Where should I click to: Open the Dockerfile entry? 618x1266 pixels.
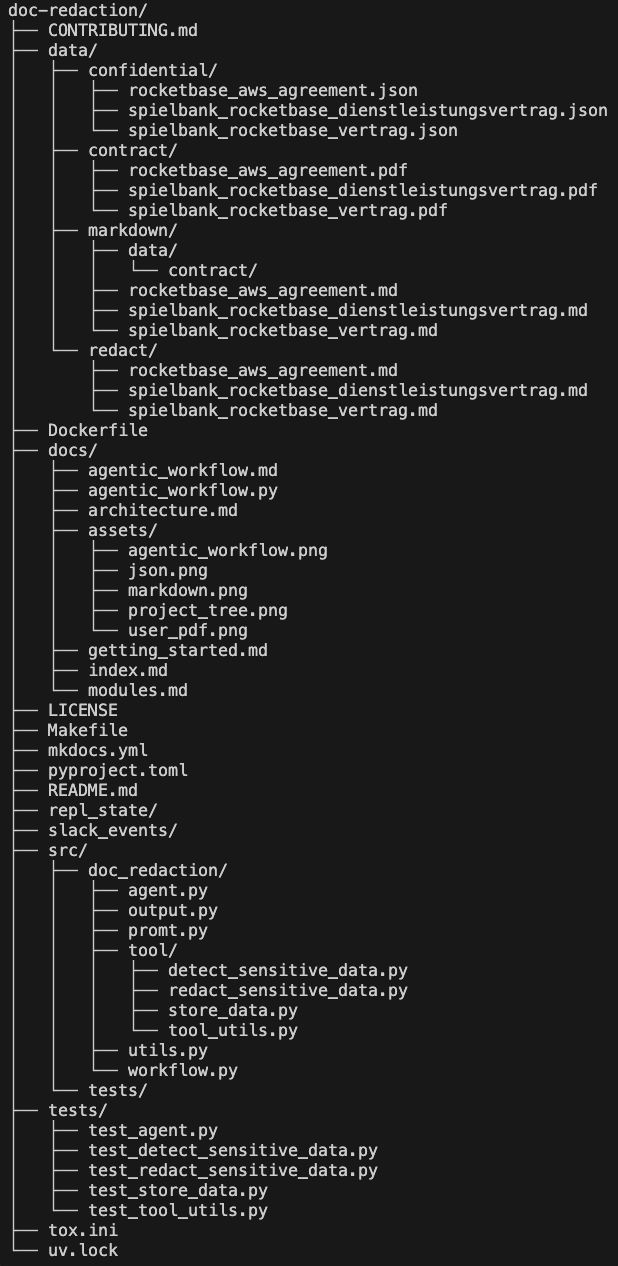pyautogui.click(x=97, y=430)
